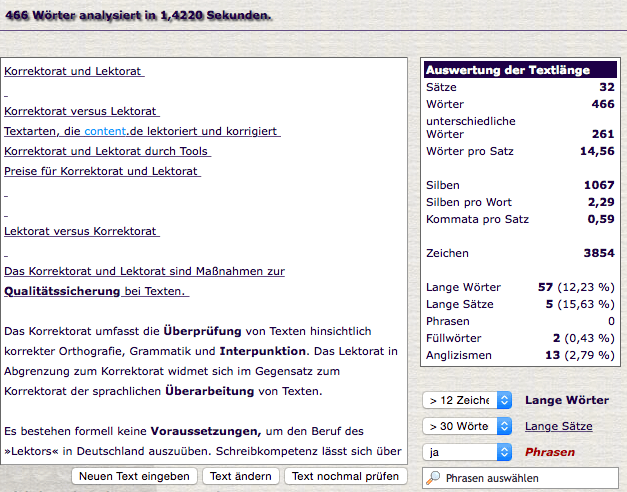The height and width of the screenshot is (492, 627).
Task: Open Korrektorat und Lektorat durch Tools link
Action: click(106, 151)
